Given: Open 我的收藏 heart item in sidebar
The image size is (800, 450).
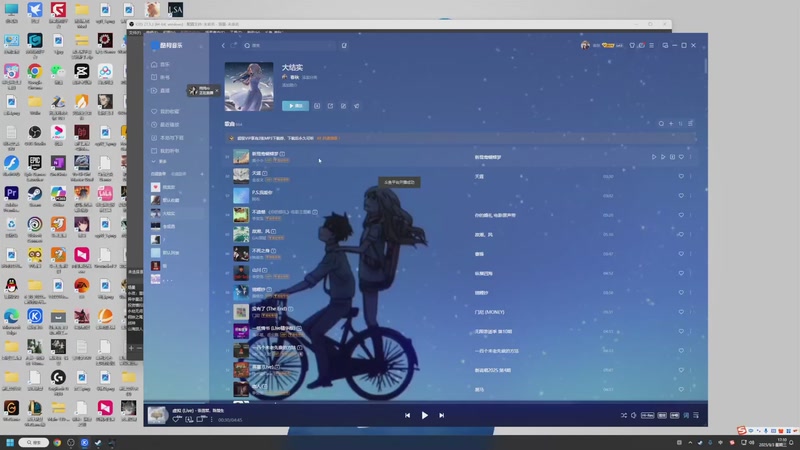Looking at the screenshot, I should tap(165, 111).
